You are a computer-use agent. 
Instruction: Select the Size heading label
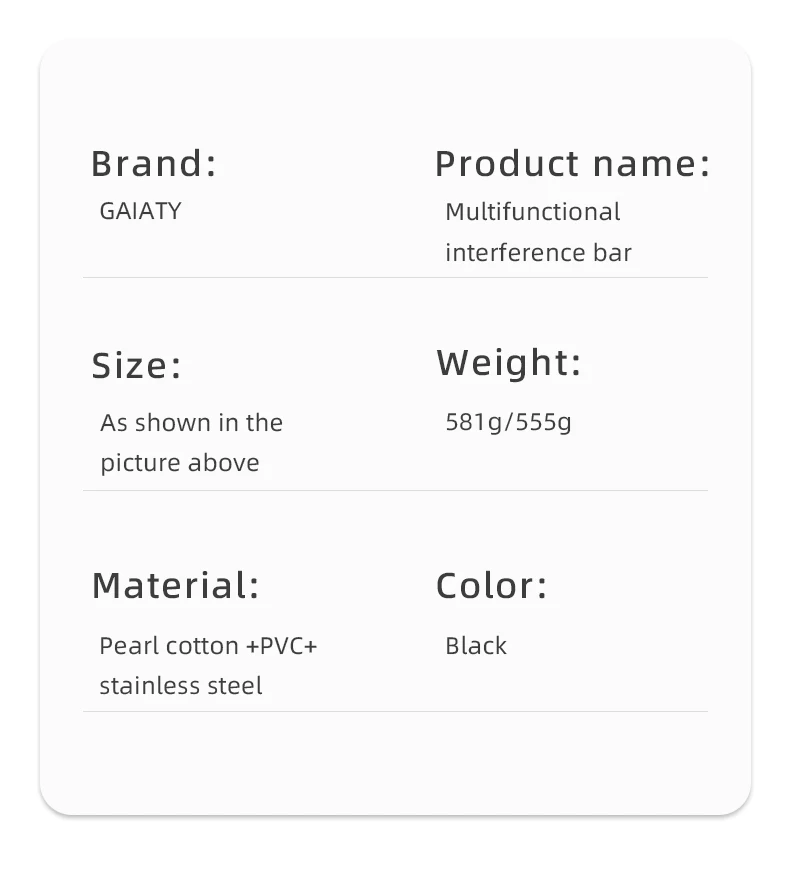137,365
